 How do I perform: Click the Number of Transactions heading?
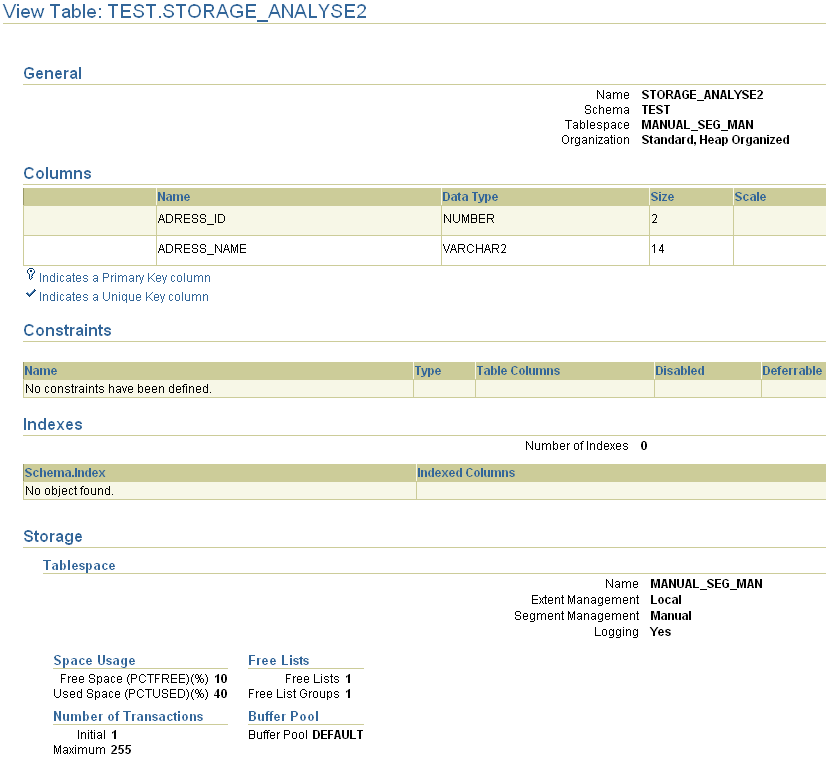(x=128, y=716)
